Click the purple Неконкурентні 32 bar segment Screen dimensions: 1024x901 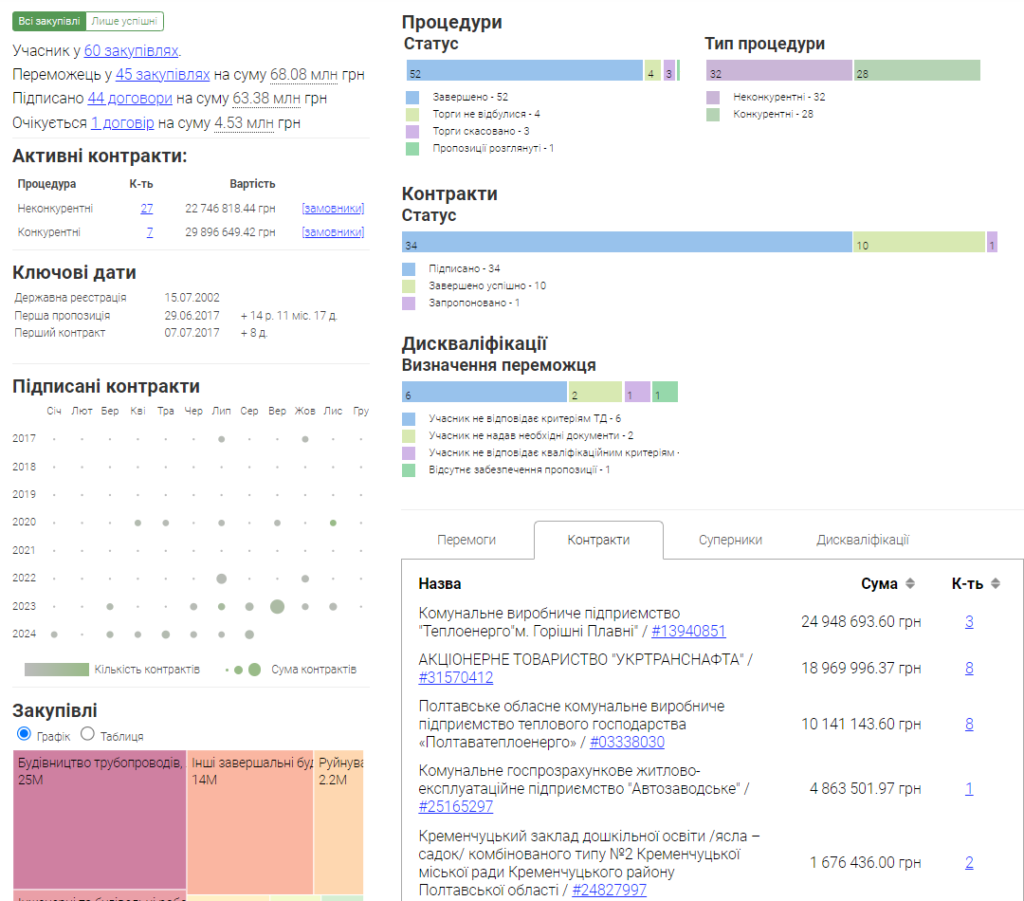click(x=778, y=71)
